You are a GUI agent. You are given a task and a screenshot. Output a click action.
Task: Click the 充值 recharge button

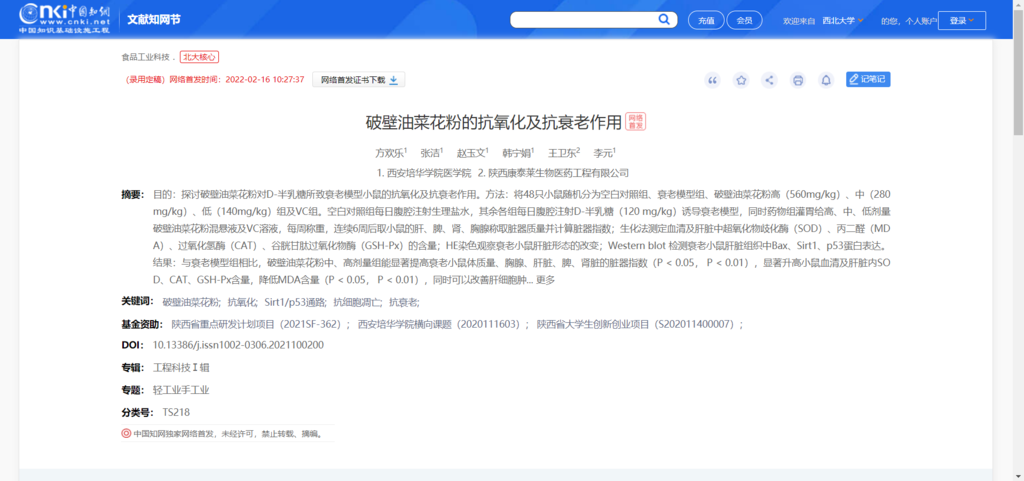click(x=706, y=20)
